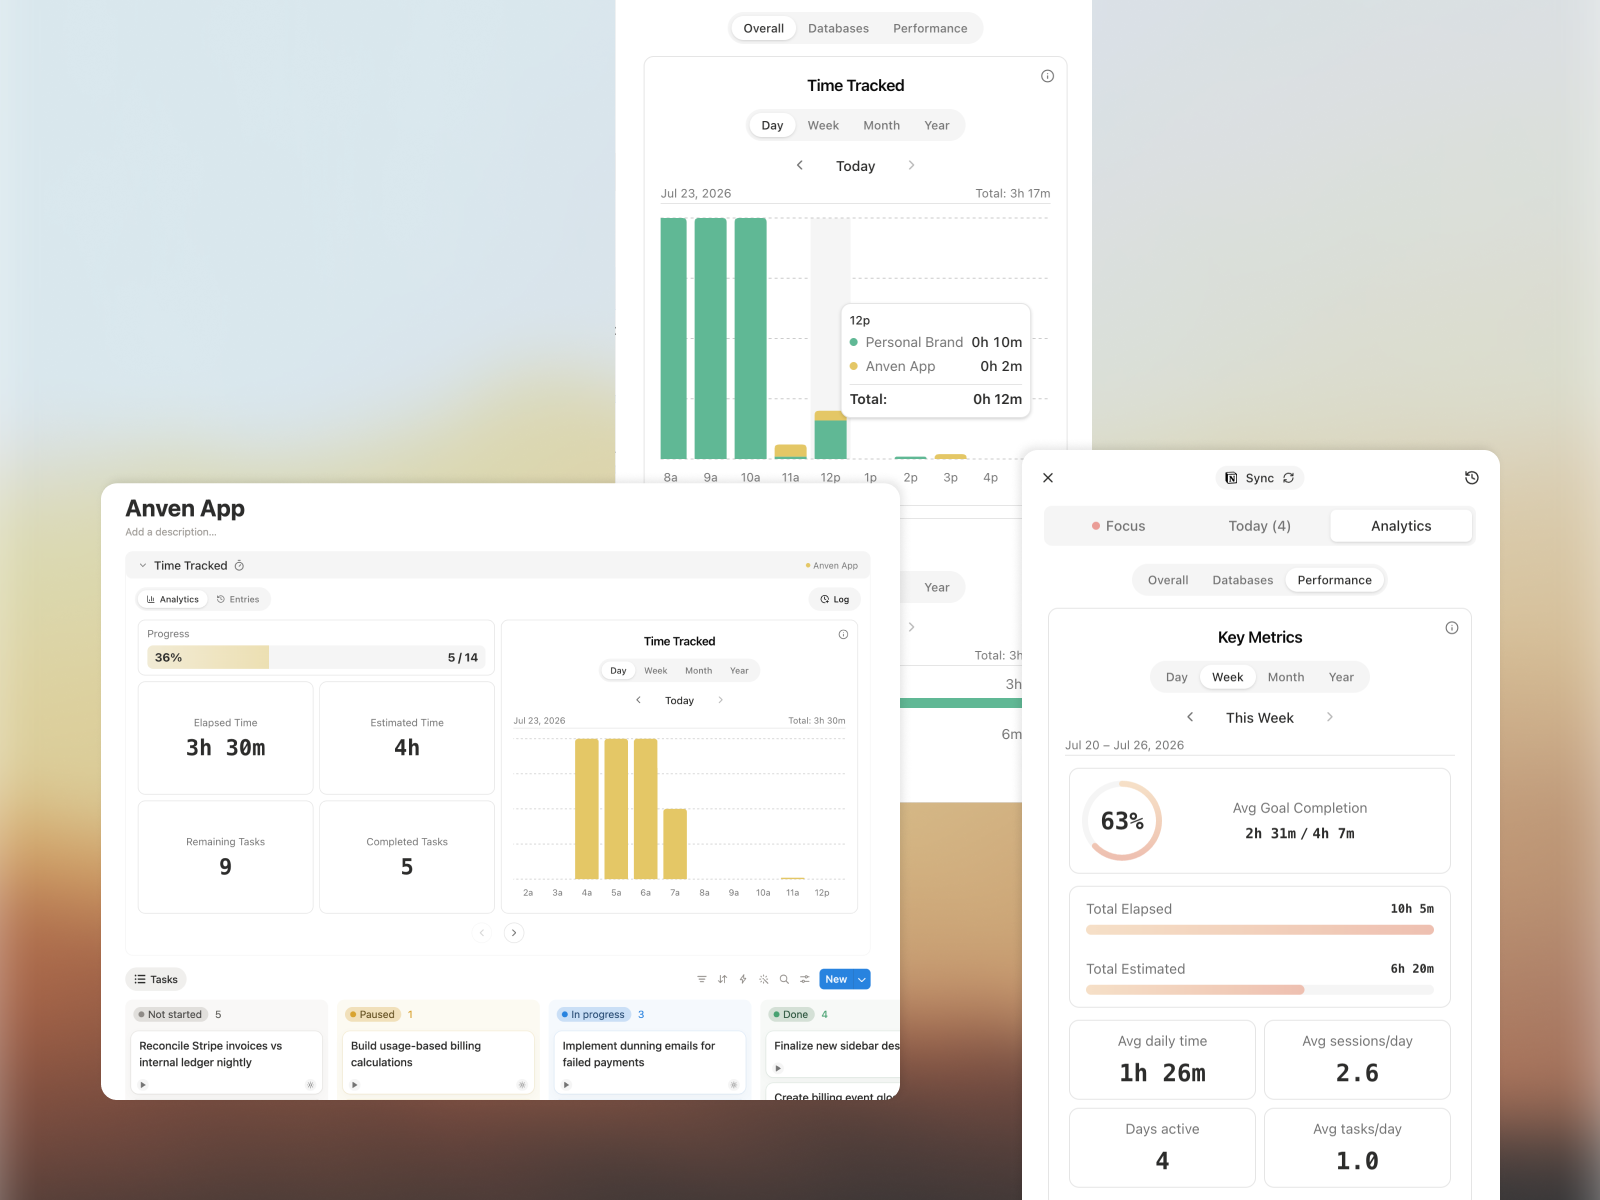This screenshot has height=1200, width=1600.
Task: Start timer on Build usage-based billing card
Action: point(355,1085)
